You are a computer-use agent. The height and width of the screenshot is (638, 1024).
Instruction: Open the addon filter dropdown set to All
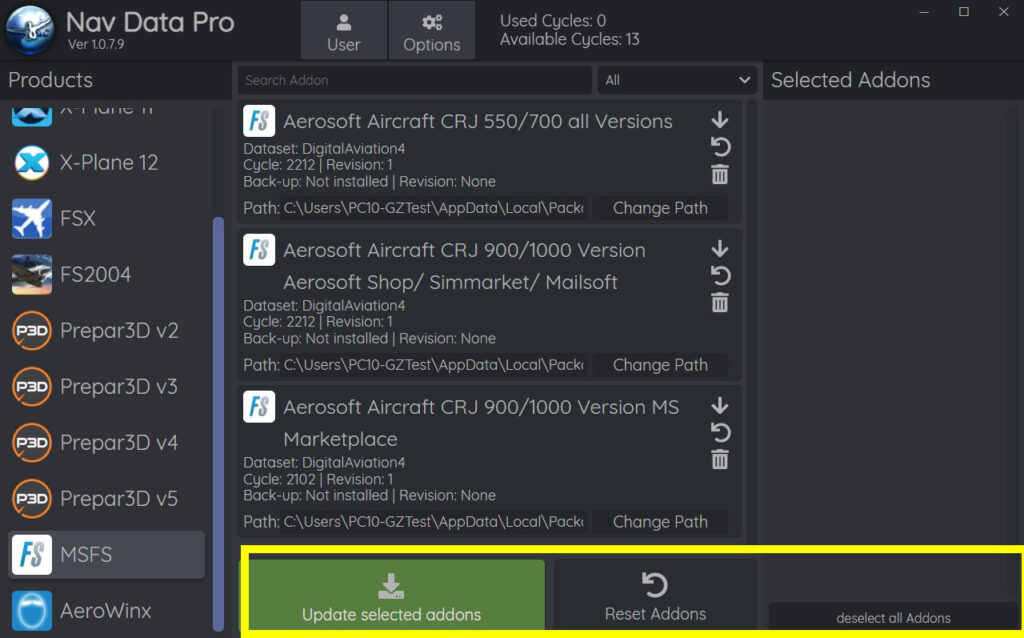(x=677, y=80)
